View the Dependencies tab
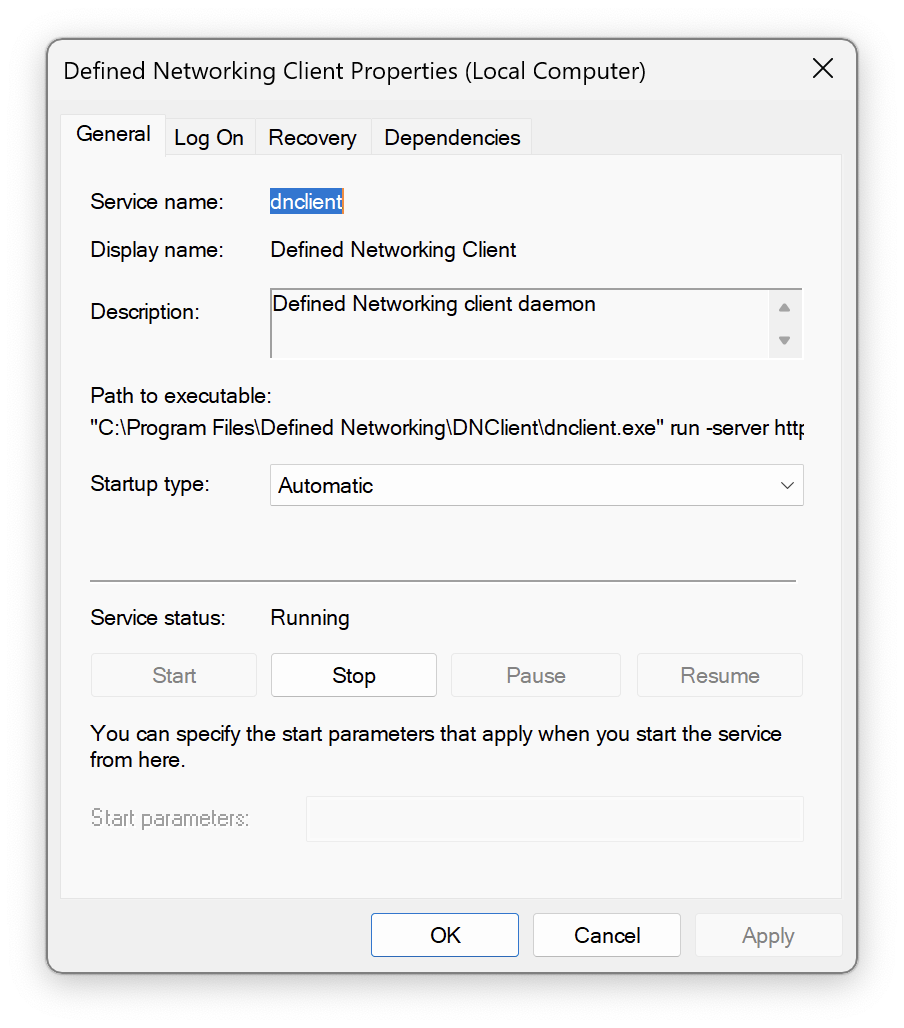The image size is (904, 1028). point(451,137)
